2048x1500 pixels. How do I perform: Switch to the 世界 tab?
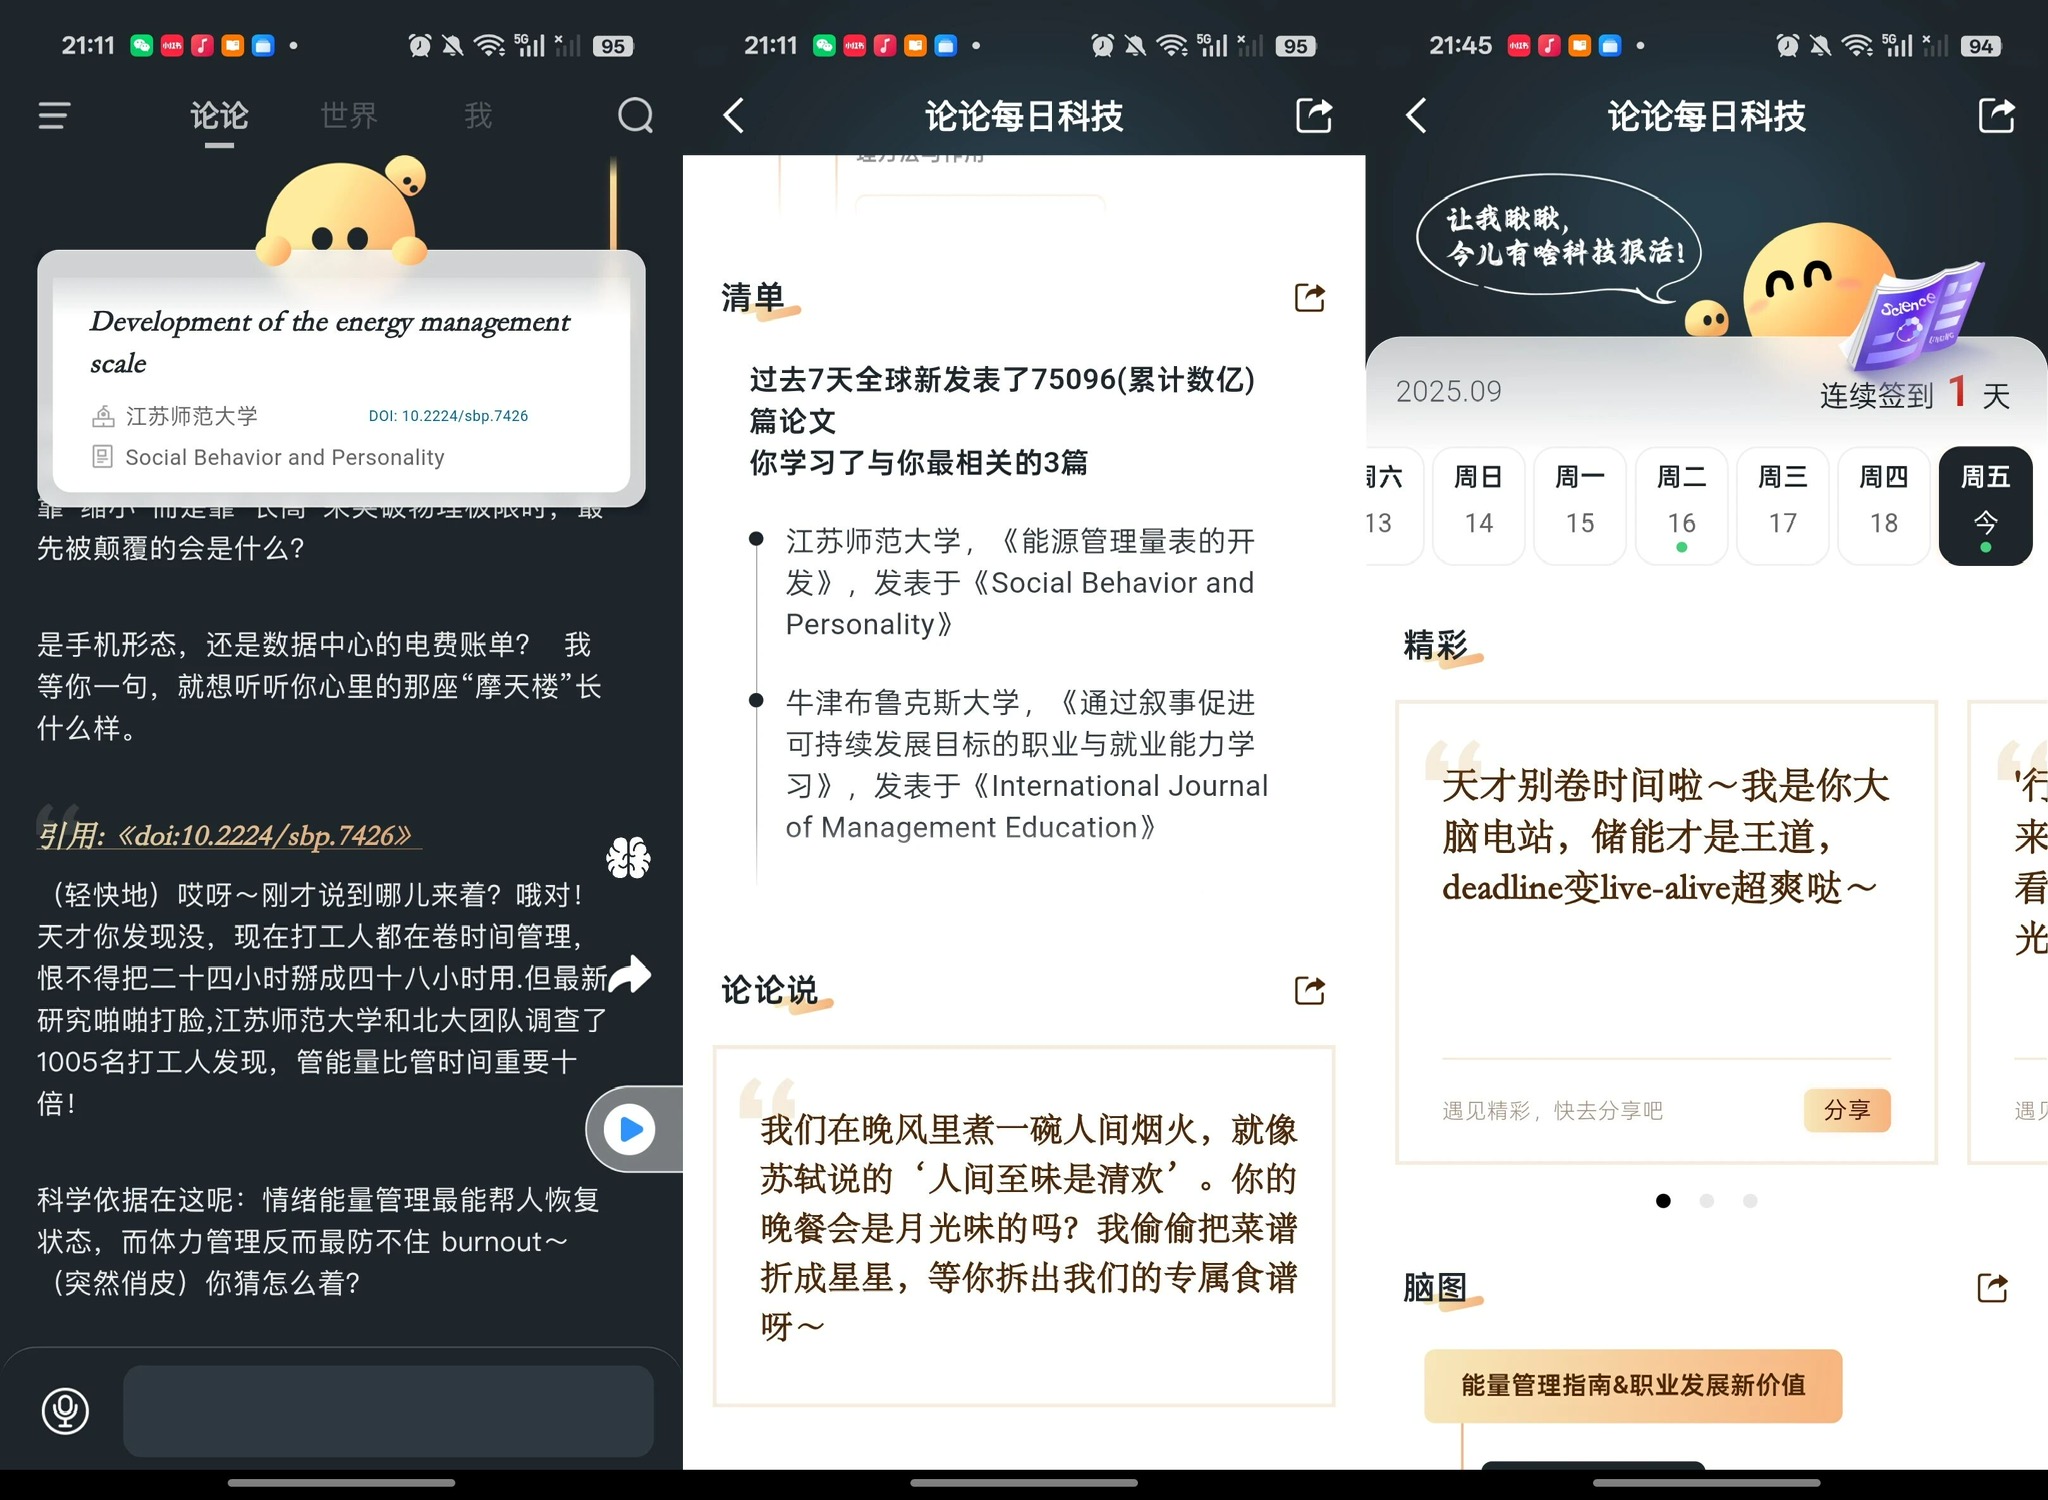pos(349,116)
